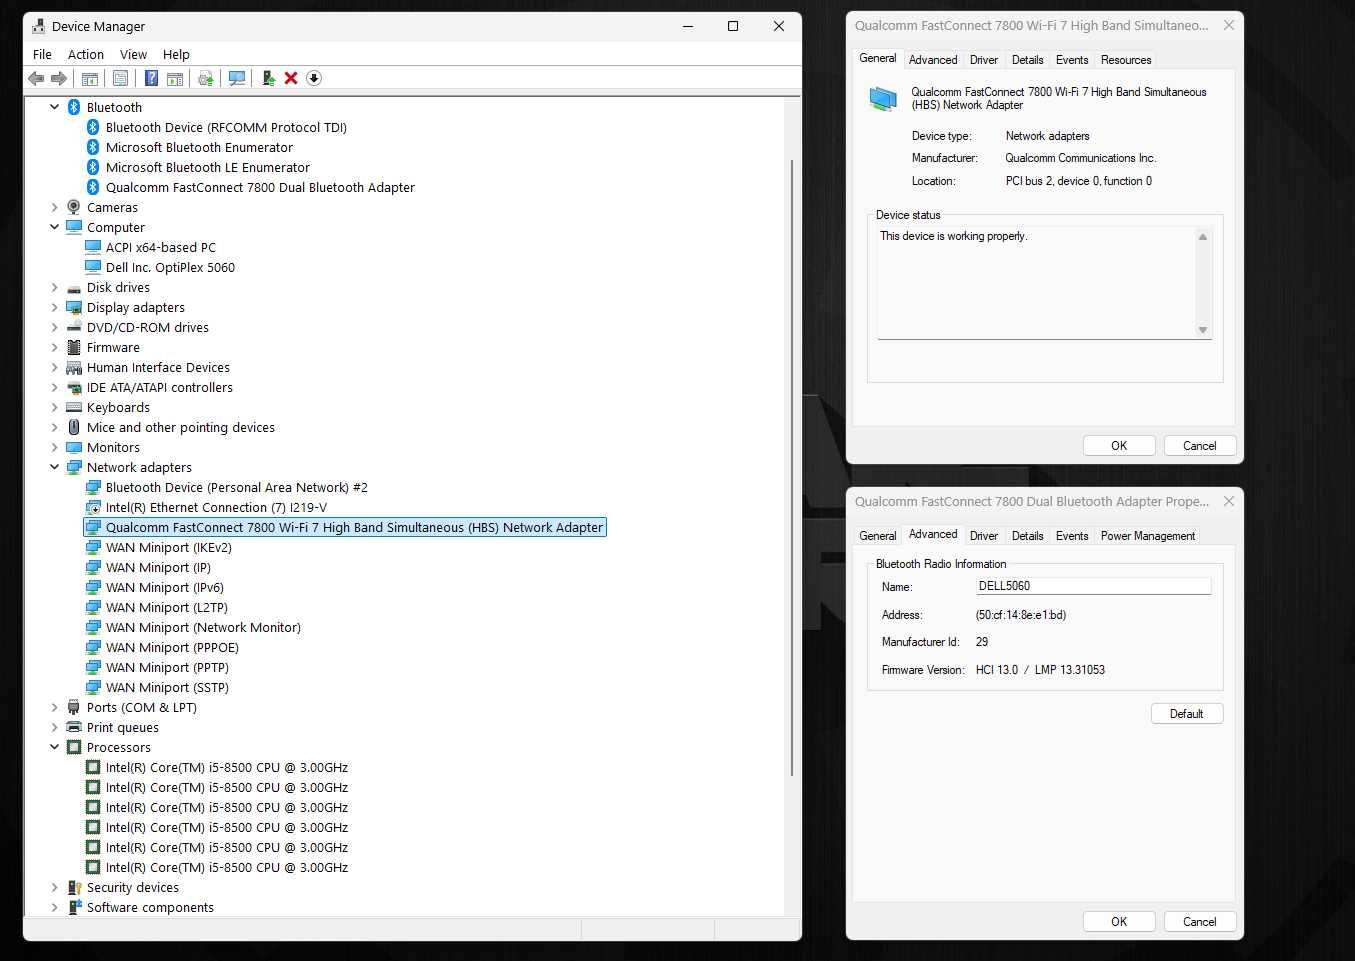
Task: Expand the Display adapters category
Action: (55, 307)
